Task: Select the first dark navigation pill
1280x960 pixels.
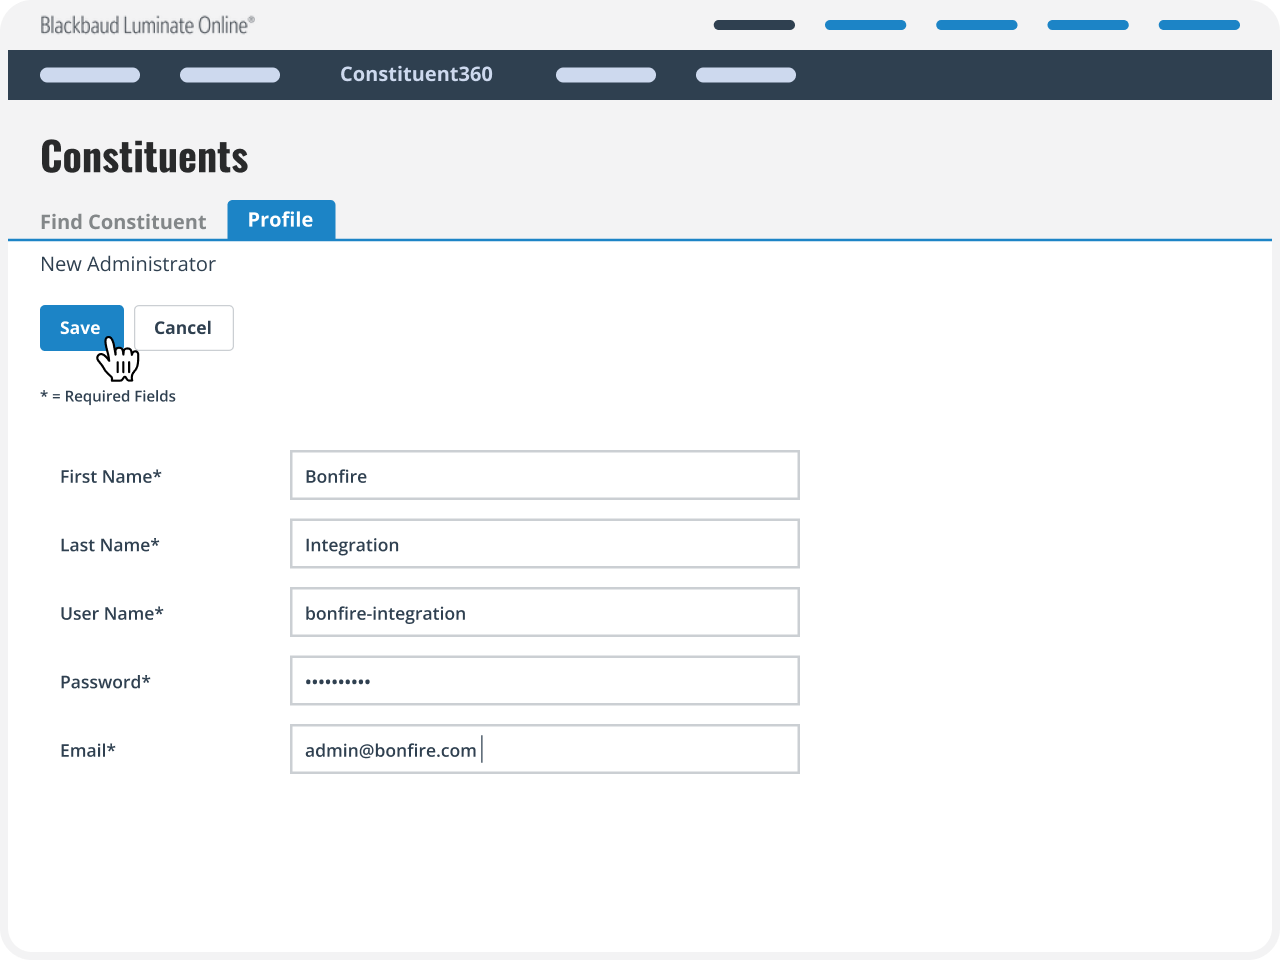Action: pos(754,24)
